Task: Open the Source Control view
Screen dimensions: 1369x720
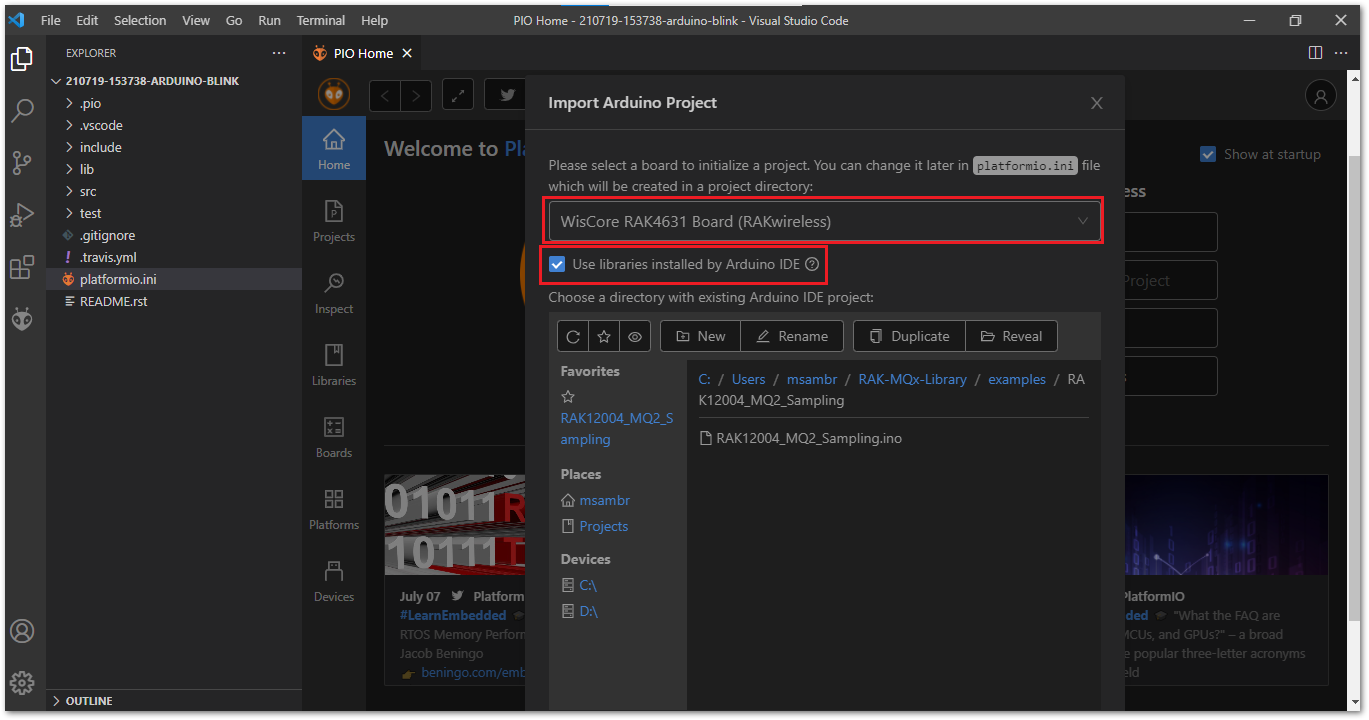Action: click(22, 162)
